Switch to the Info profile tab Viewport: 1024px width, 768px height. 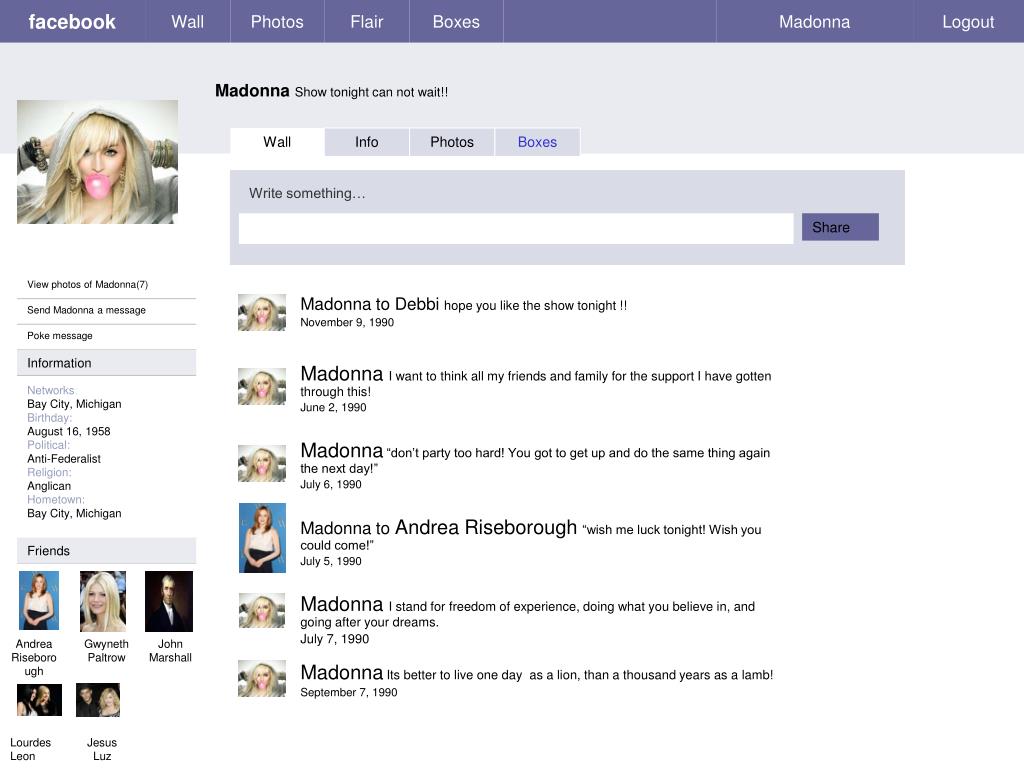tap(366, 142)
